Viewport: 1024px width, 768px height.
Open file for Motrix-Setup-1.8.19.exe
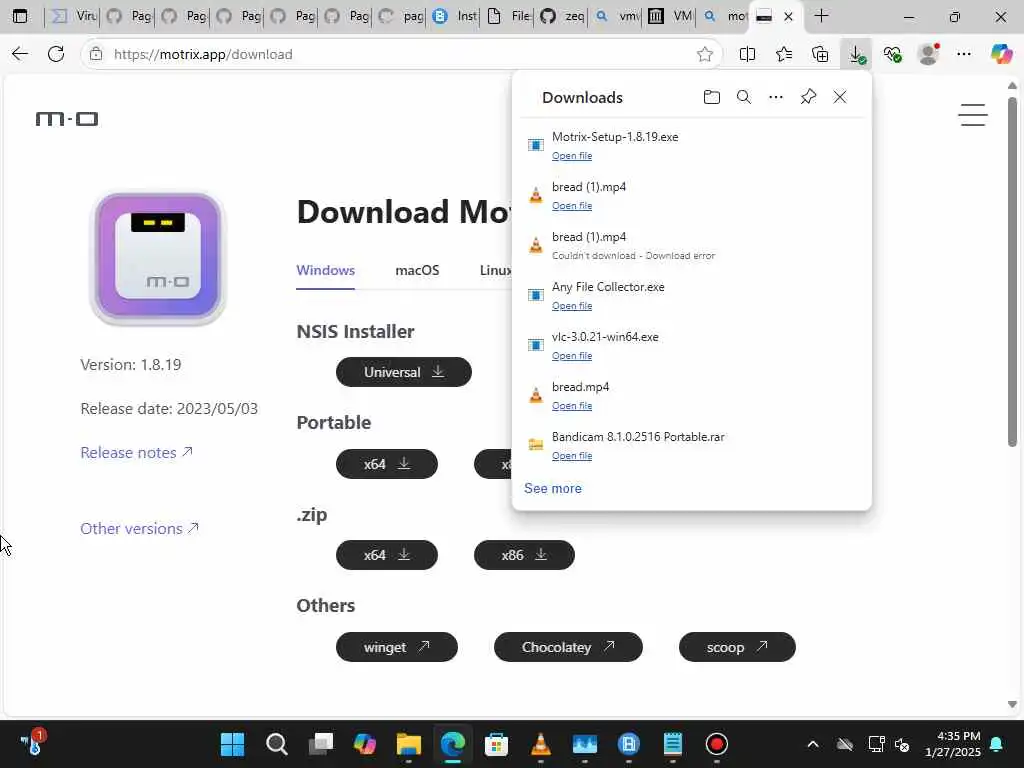tap(571, 156)
